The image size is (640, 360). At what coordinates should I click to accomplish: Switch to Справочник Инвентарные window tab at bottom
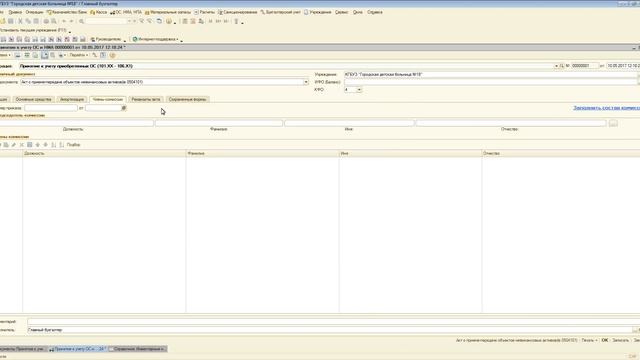click(x=138, y=349)
